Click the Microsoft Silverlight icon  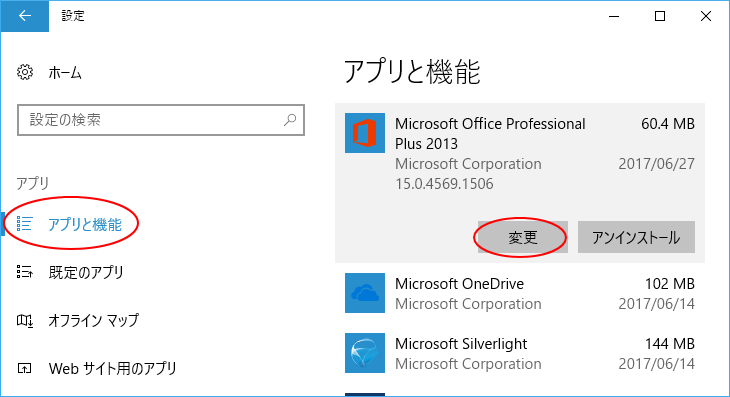click(x=365, y=353)
